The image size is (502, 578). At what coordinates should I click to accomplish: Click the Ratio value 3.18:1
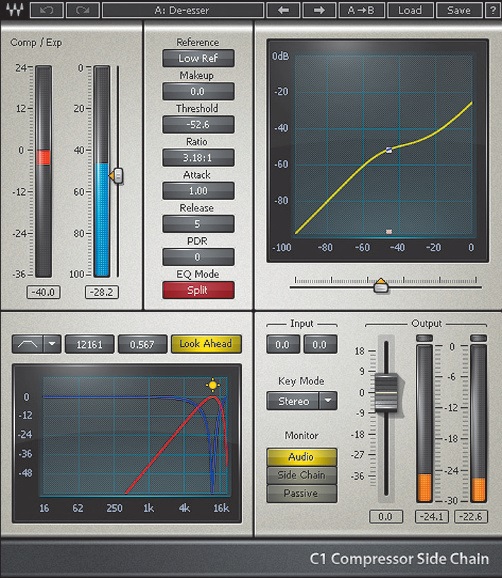click(198, 158)
